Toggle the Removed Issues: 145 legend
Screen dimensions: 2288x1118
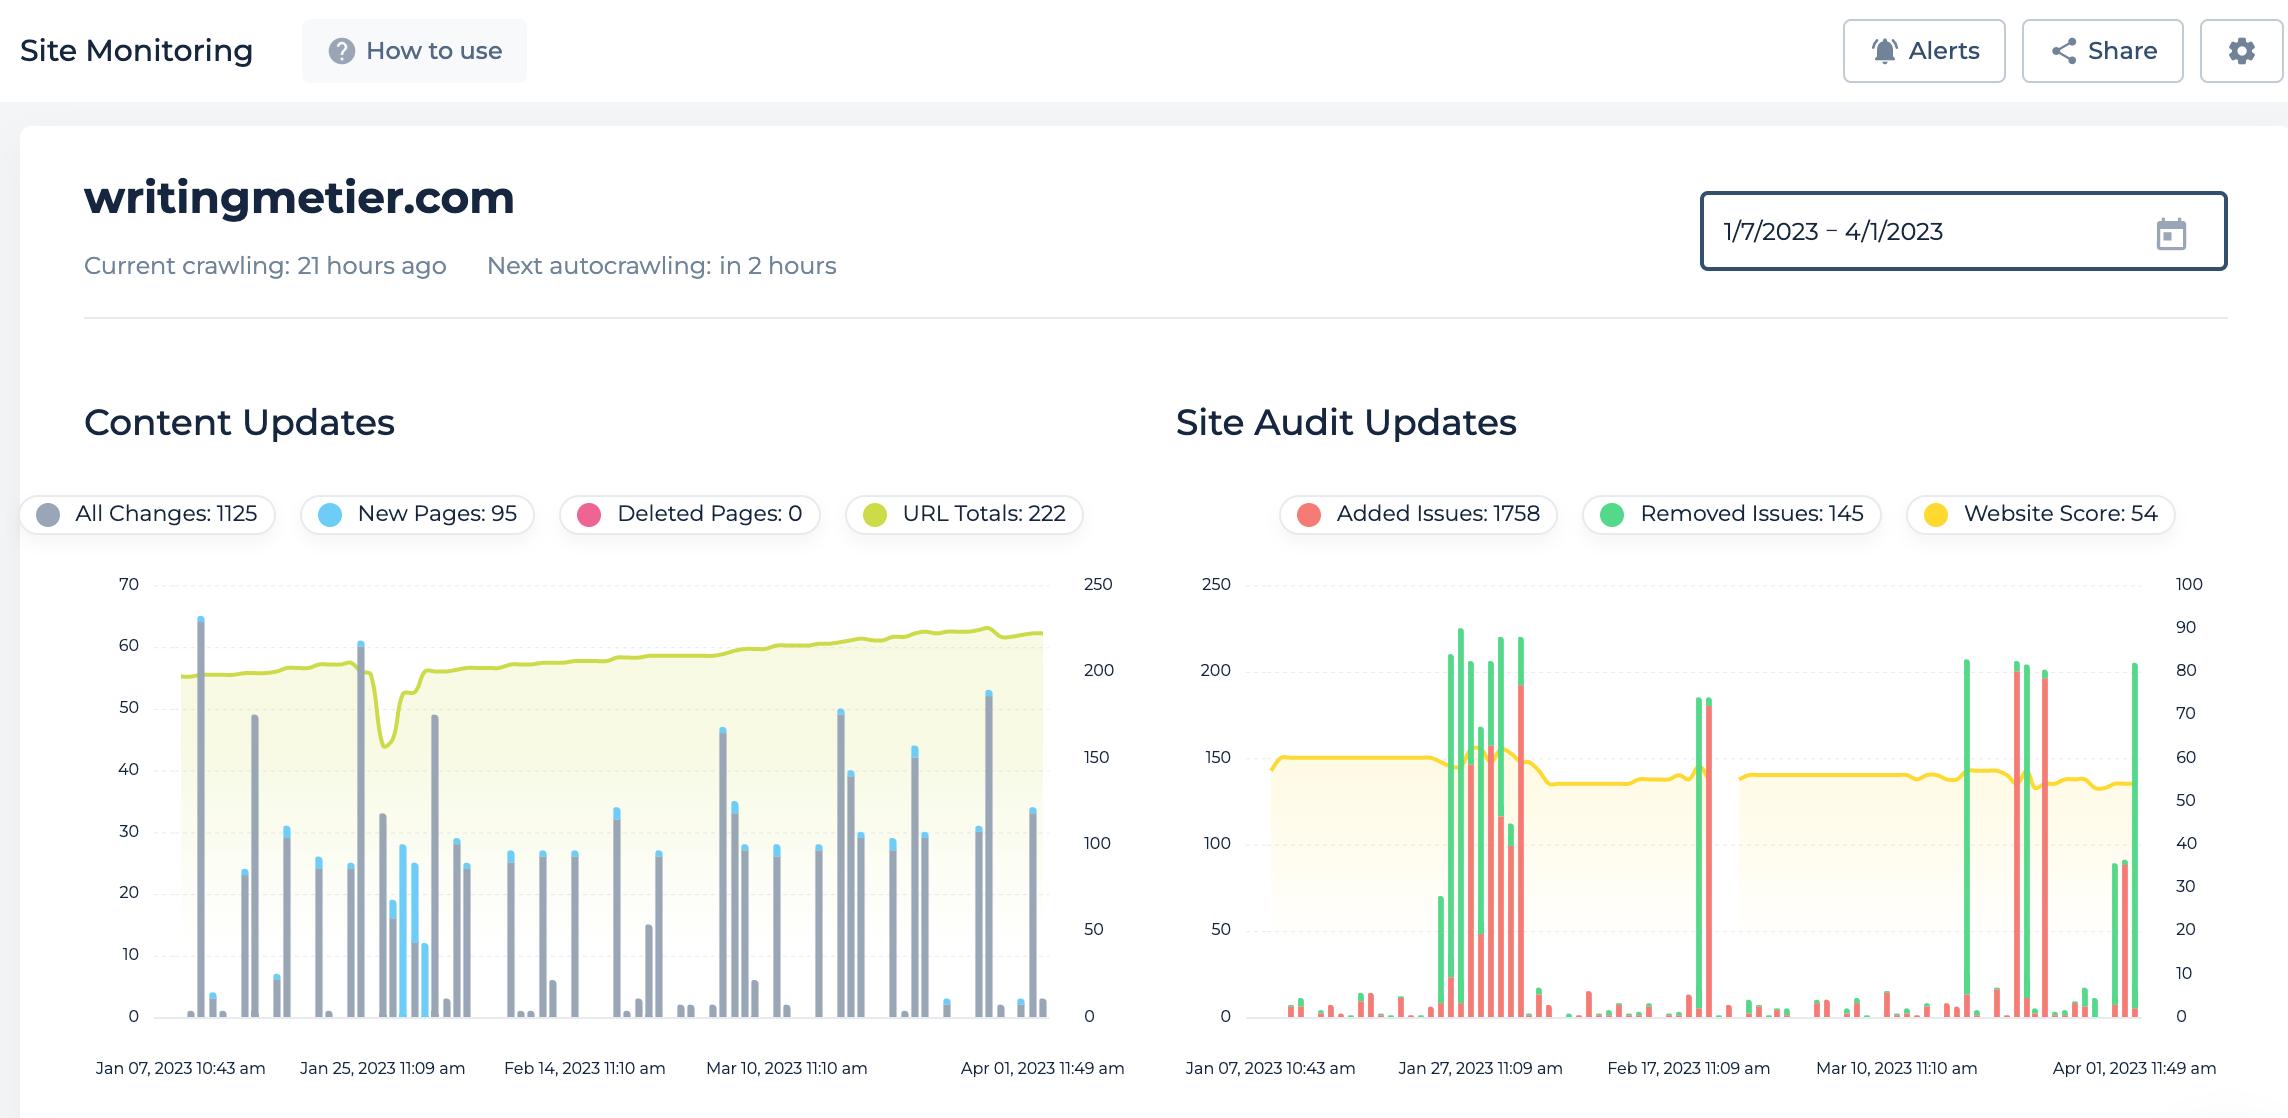point(1731,514)
